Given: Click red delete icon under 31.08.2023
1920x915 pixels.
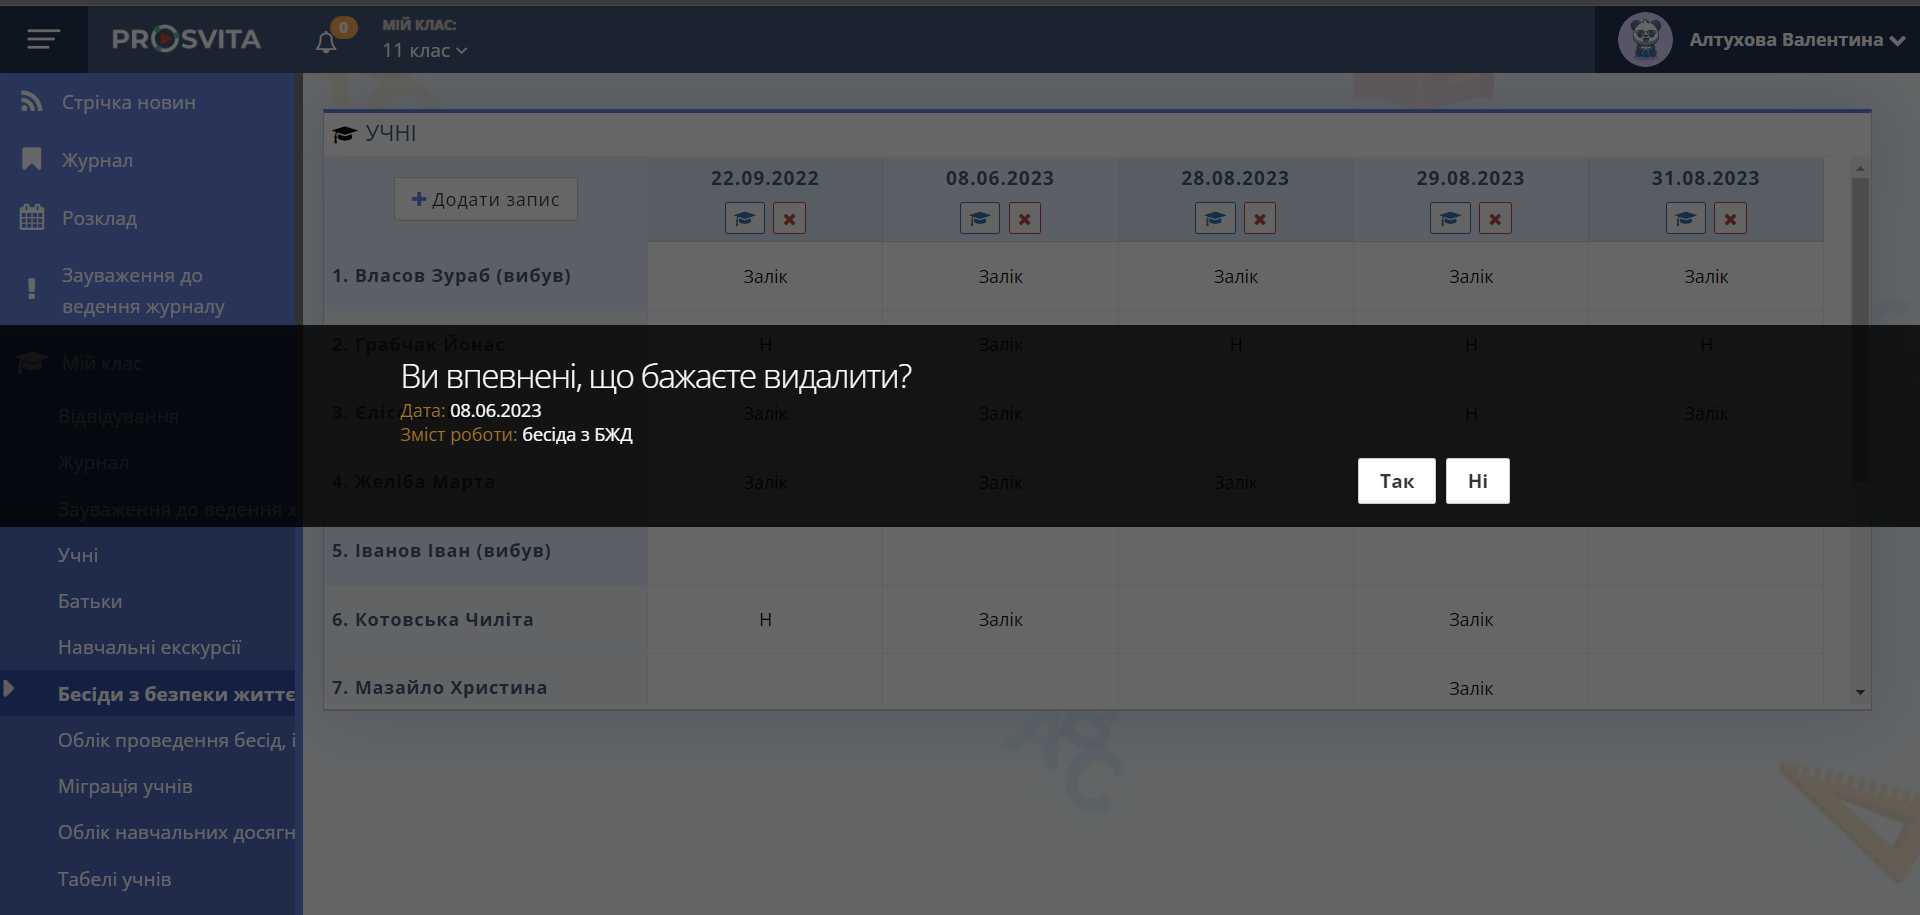Looking at the screenshot, I should (1730, 218).
